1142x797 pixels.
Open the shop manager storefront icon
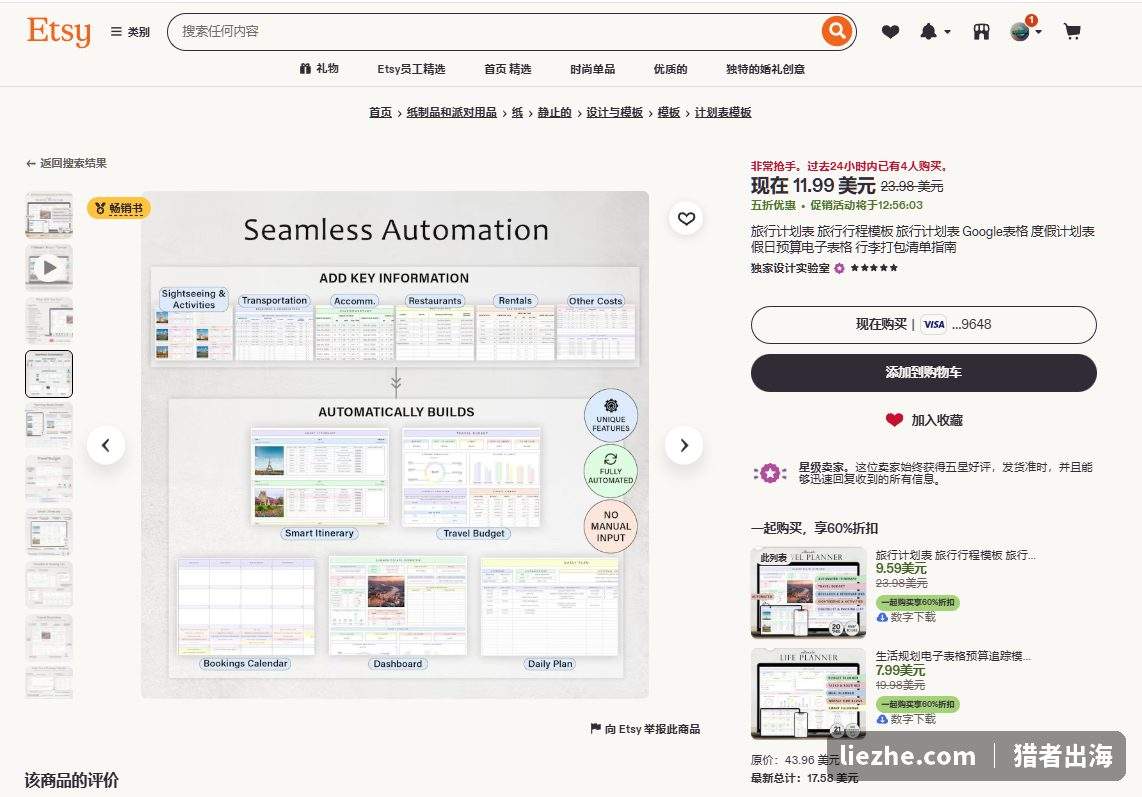(x=981, y=32)
